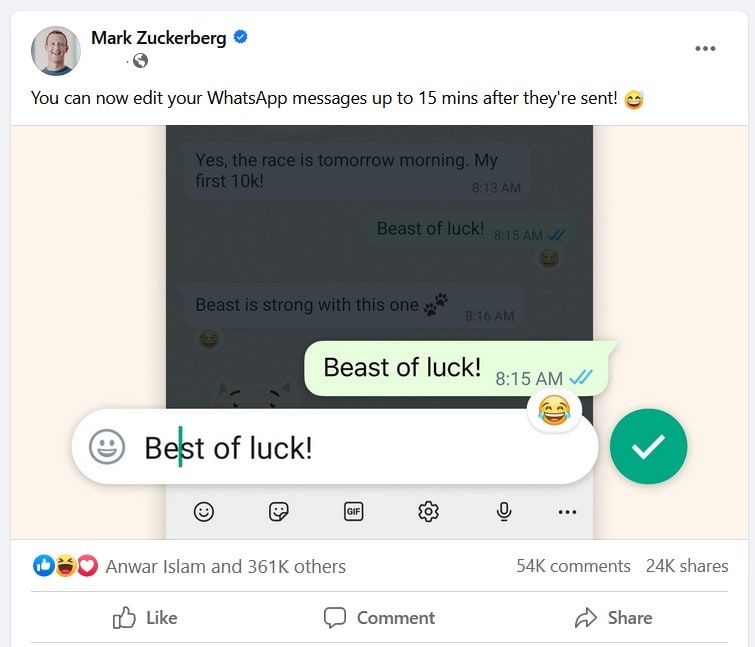Click Mark Zuckerberg's profile picture
This screenshot has width=755, height=647.
coord(56,51)
